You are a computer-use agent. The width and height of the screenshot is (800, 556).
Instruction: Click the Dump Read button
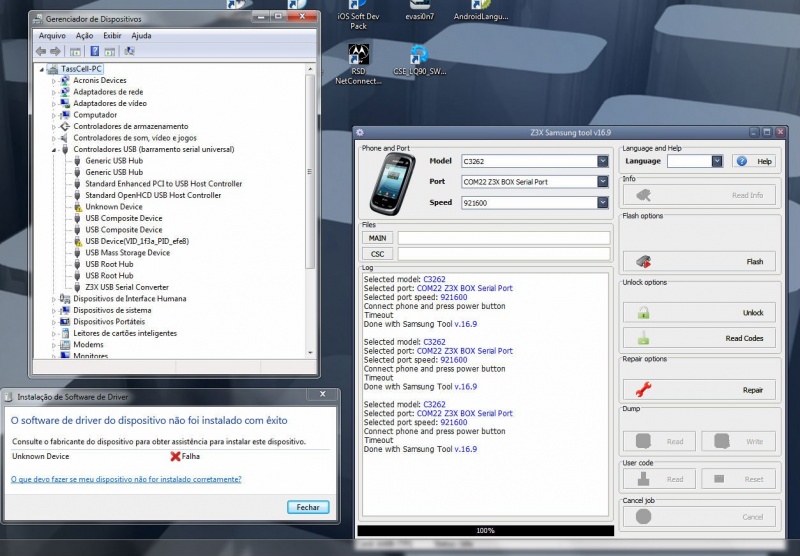tap(659, 441)
